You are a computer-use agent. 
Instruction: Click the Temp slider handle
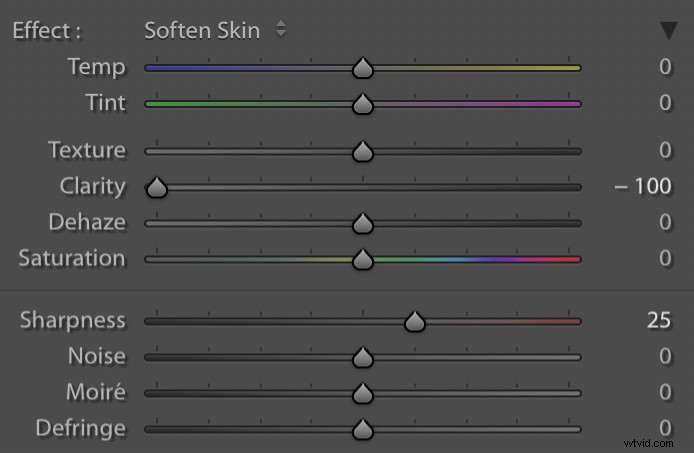pyautogui.click(x=363, y=68)
